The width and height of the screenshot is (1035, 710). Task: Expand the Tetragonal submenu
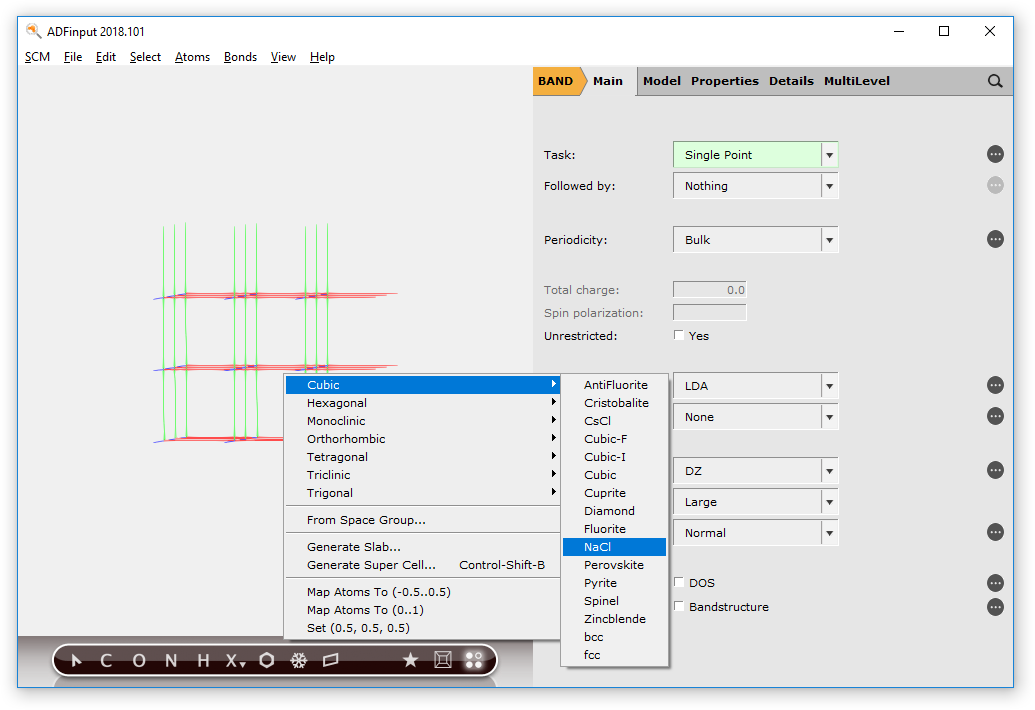[x=422, y=457]
